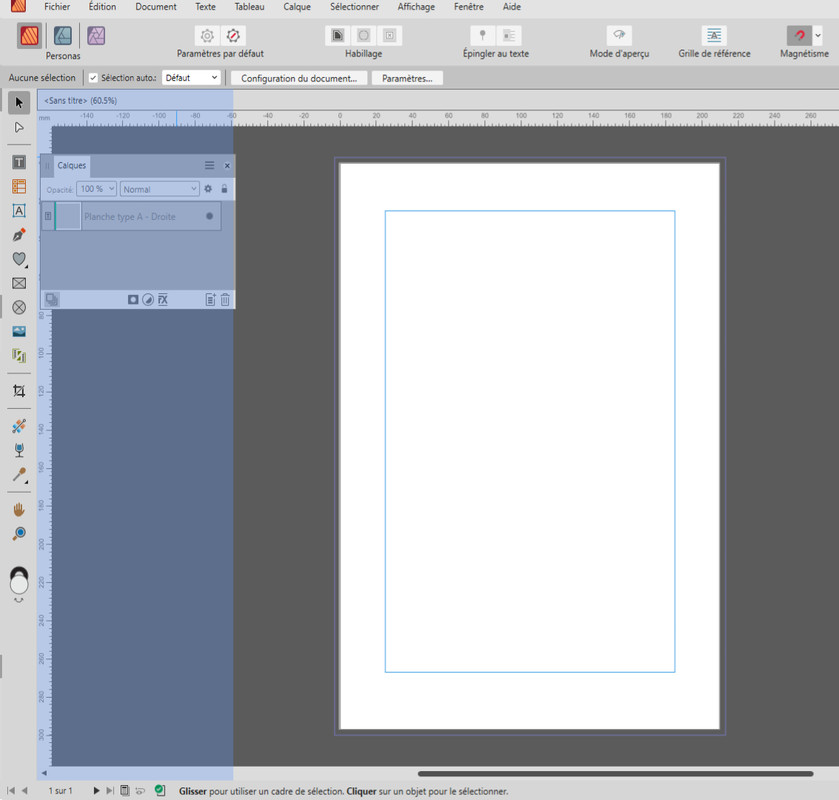Select the elliptical Picture Frame tool
The width and height of the screenshot is (839, 800).
pos(19,307)
